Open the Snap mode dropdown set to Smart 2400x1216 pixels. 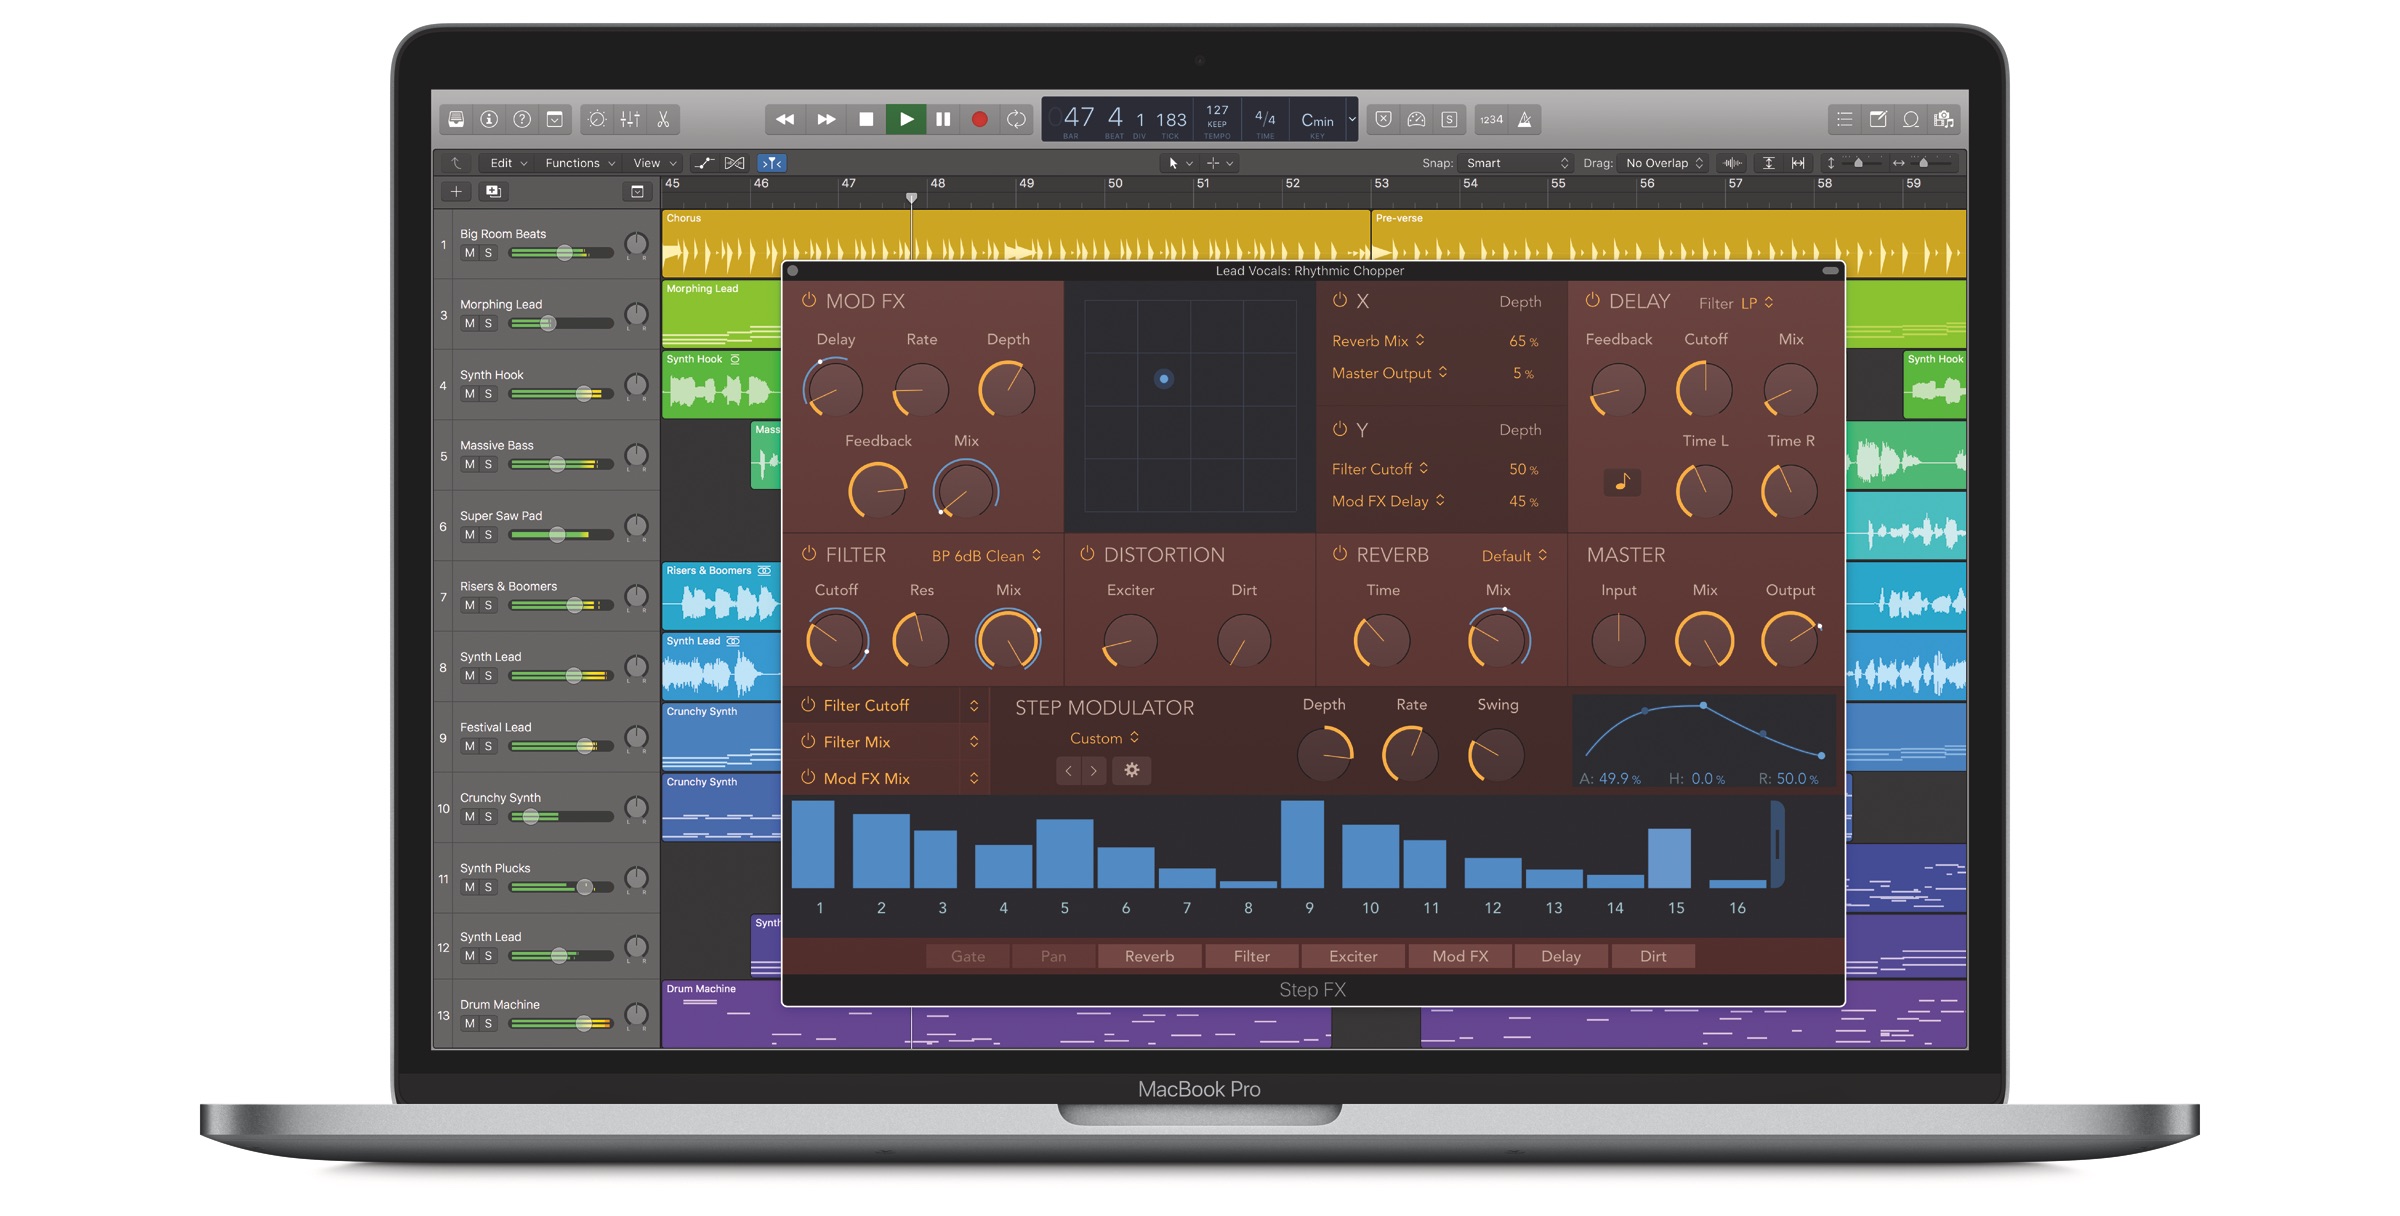pos(1515,163)
